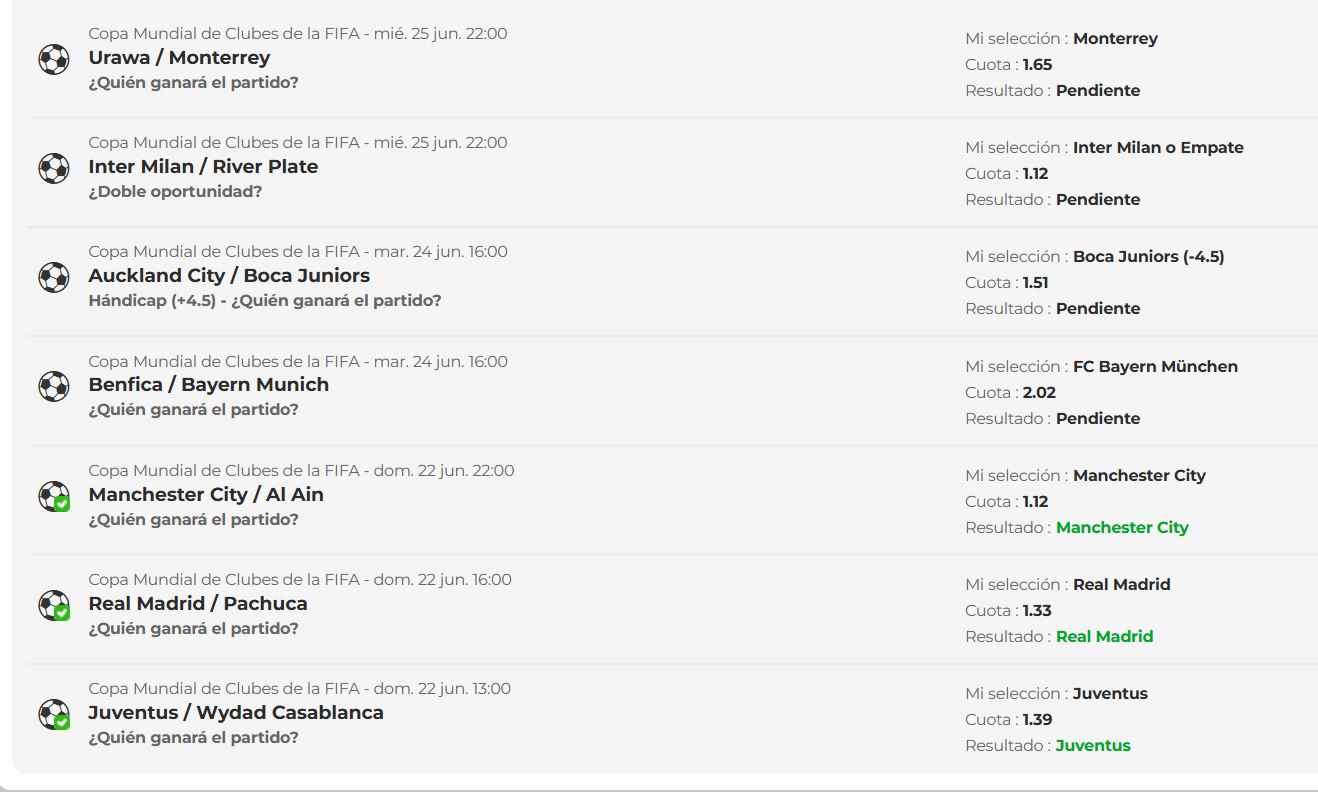Viewport: 1318px width, 792px height.
Task: Open the Inter Milan / River Plate match
Action: 203,167
